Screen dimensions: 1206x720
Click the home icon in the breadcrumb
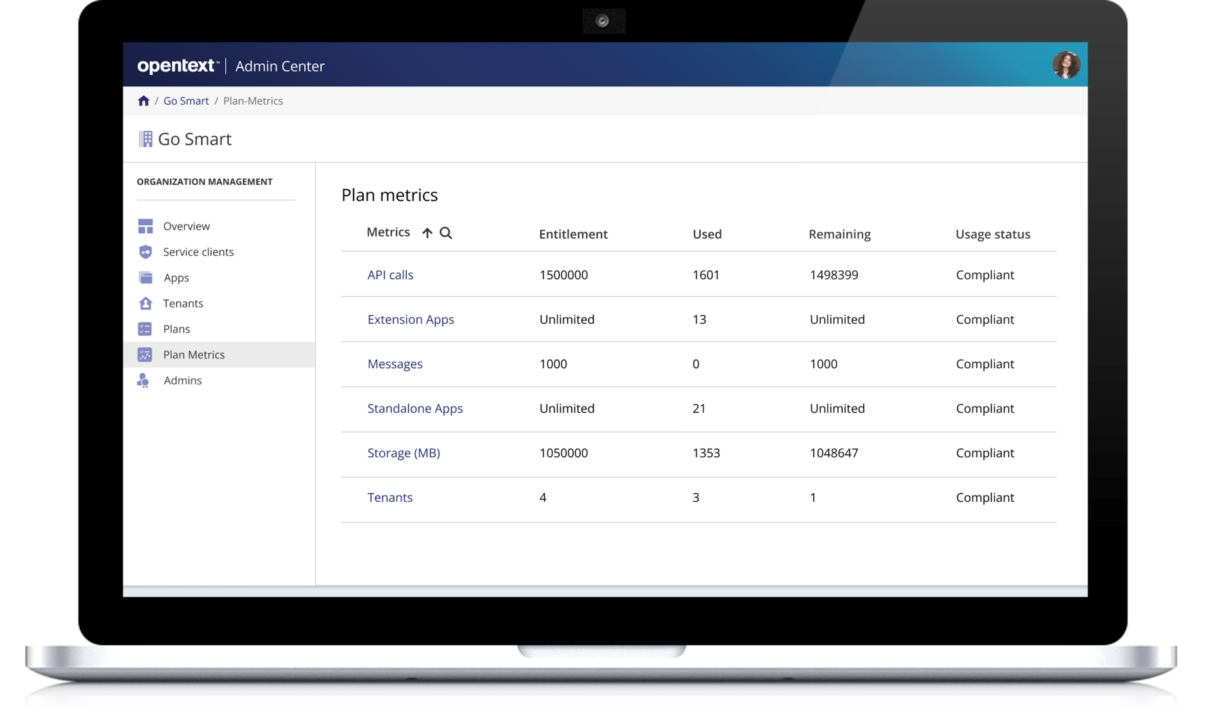143,100
